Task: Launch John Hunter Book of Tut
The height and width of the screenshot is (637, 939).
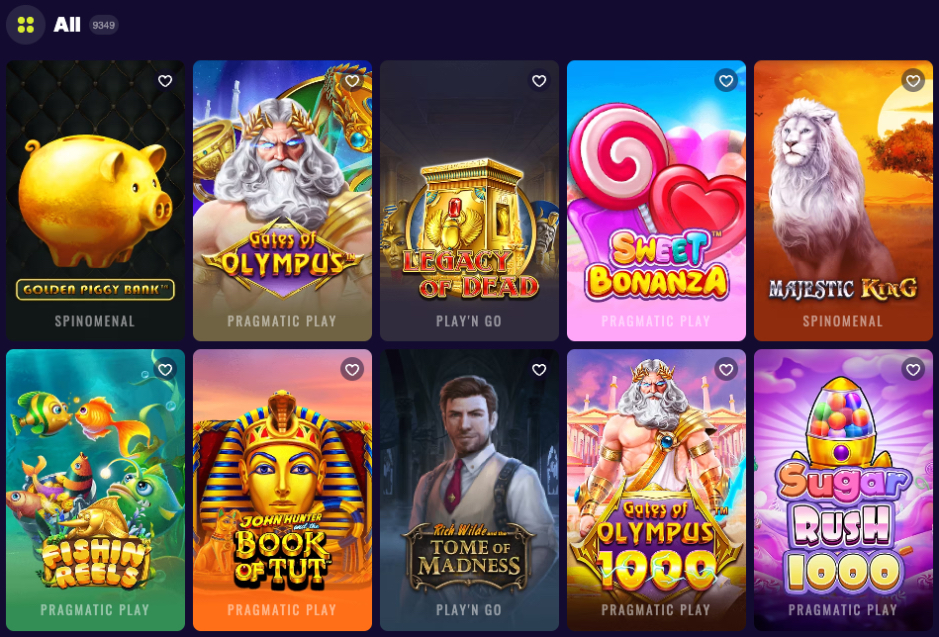Action: [x=282, y=490]
